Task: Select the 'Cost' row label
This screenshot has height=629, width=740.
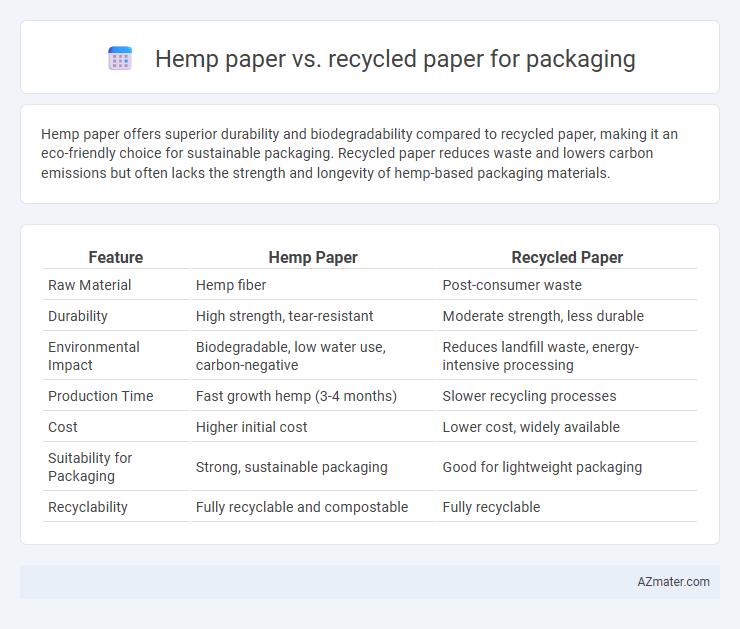Action: [x=63, y=427]
